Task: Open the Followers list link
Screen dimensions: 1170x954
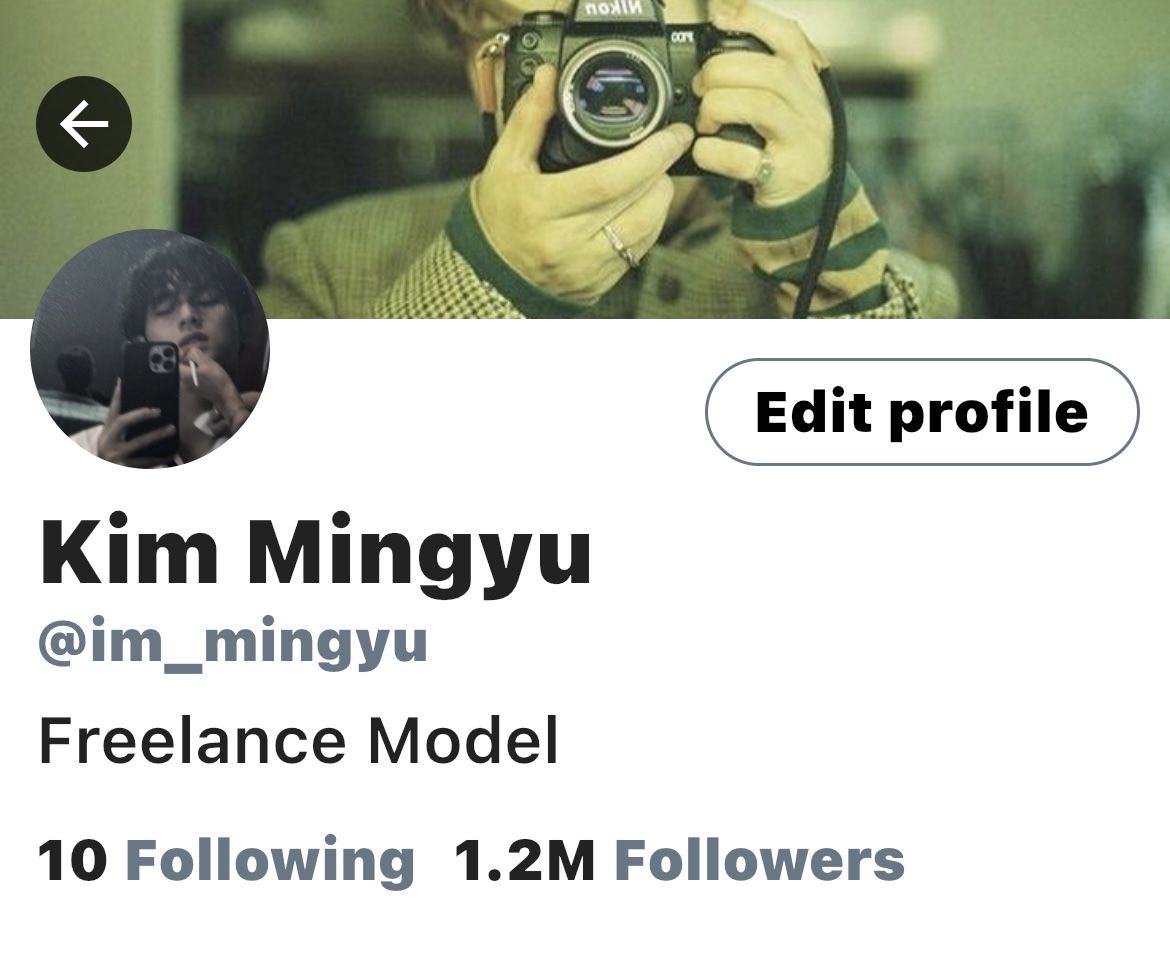Action: (759, 860)
